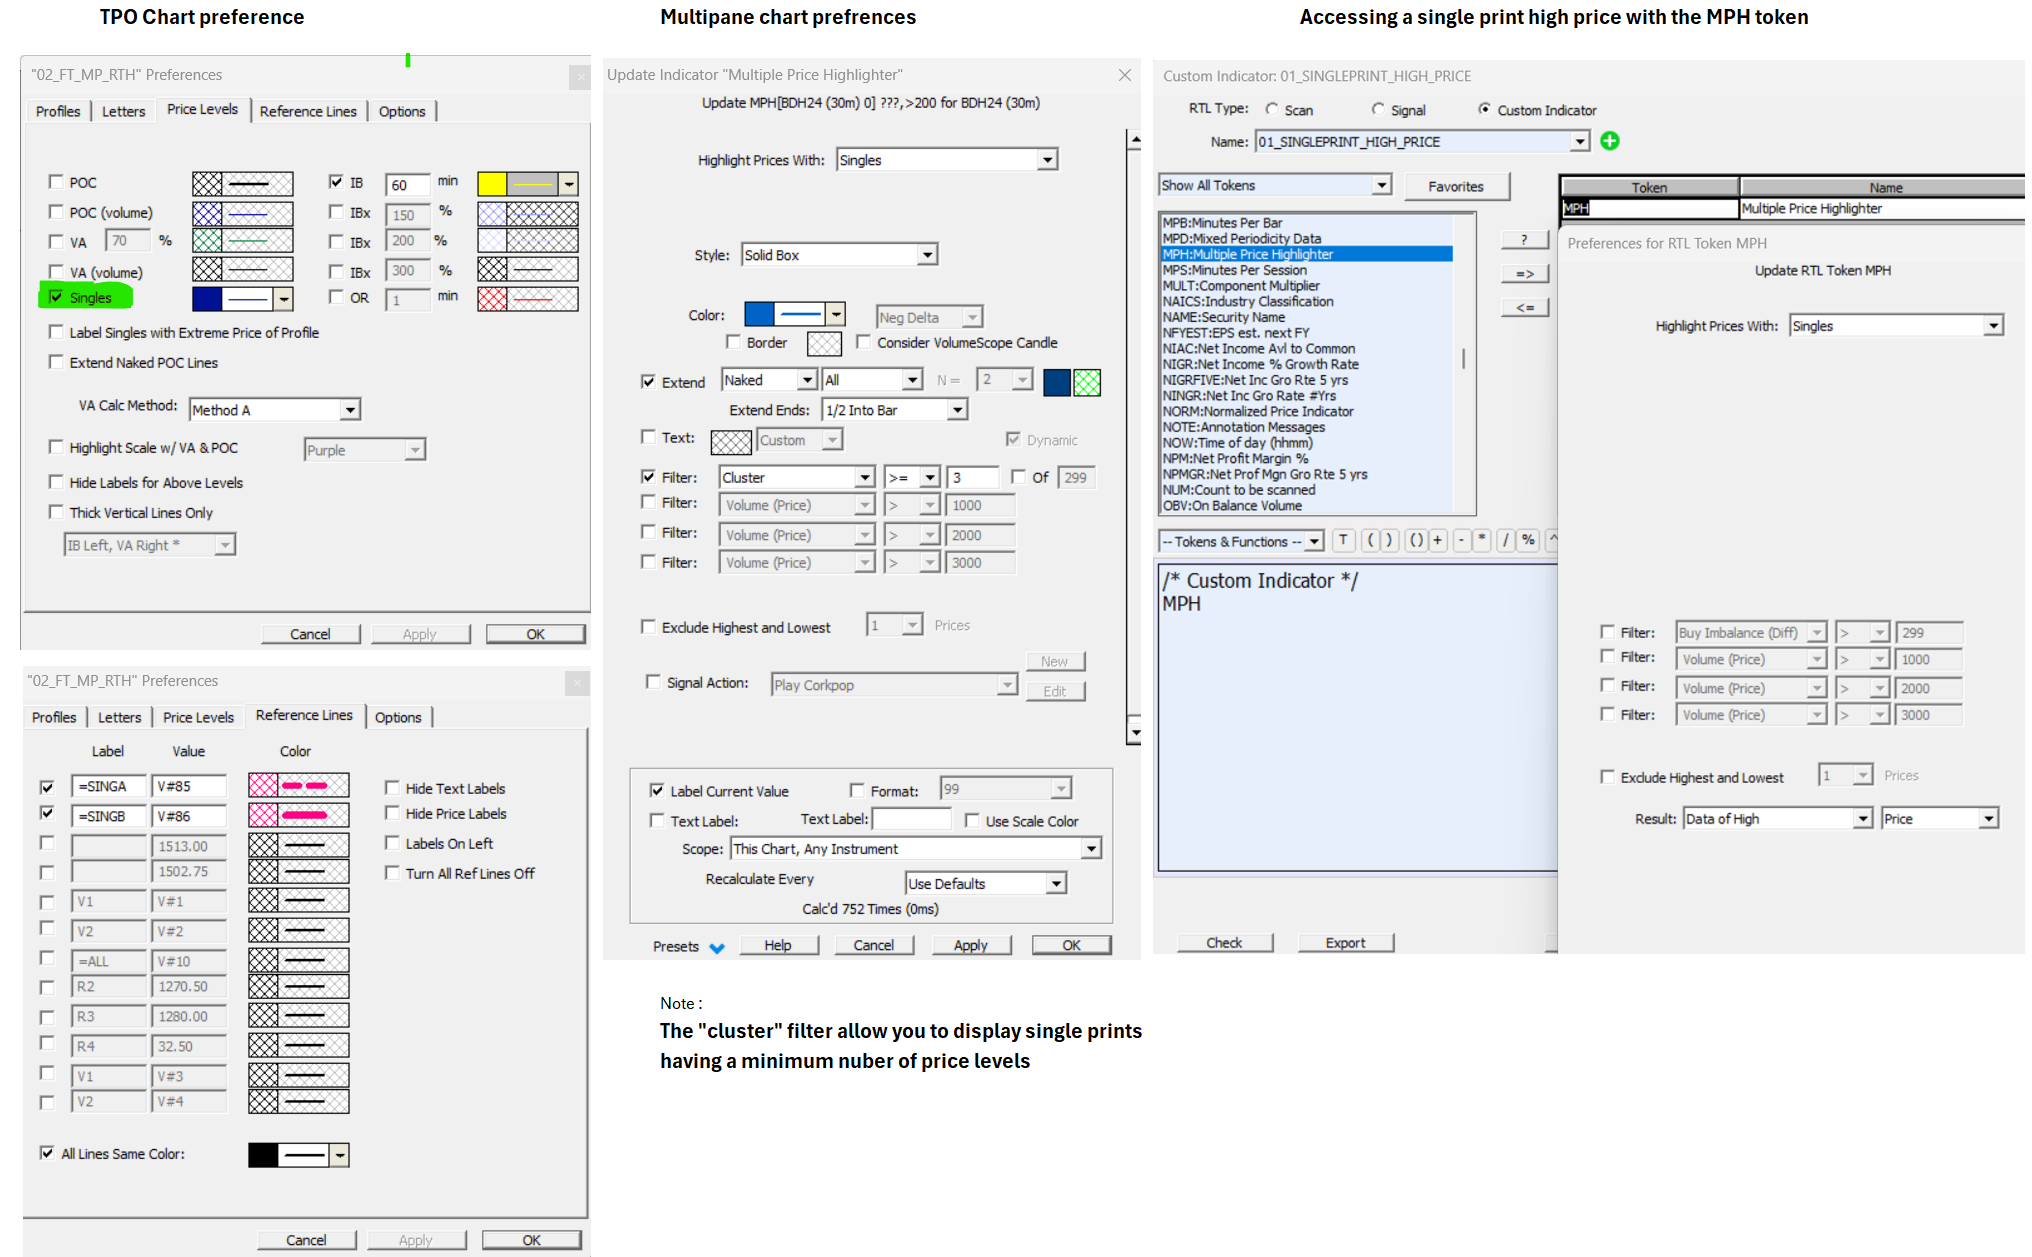Select the Scan RTL type radio
The image size is (2032, 1257).
[x=1272, y=109]
